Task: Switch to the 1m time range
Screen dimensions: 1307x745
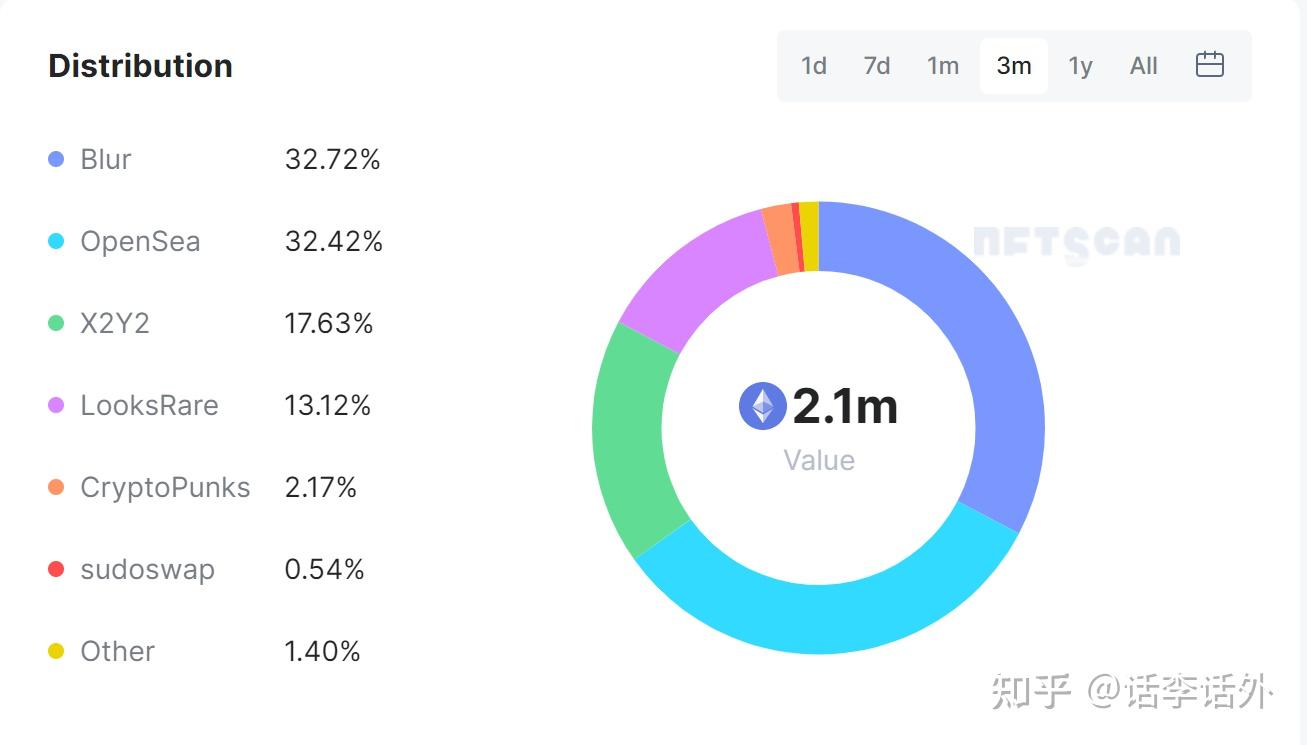Action: (943, 66)
